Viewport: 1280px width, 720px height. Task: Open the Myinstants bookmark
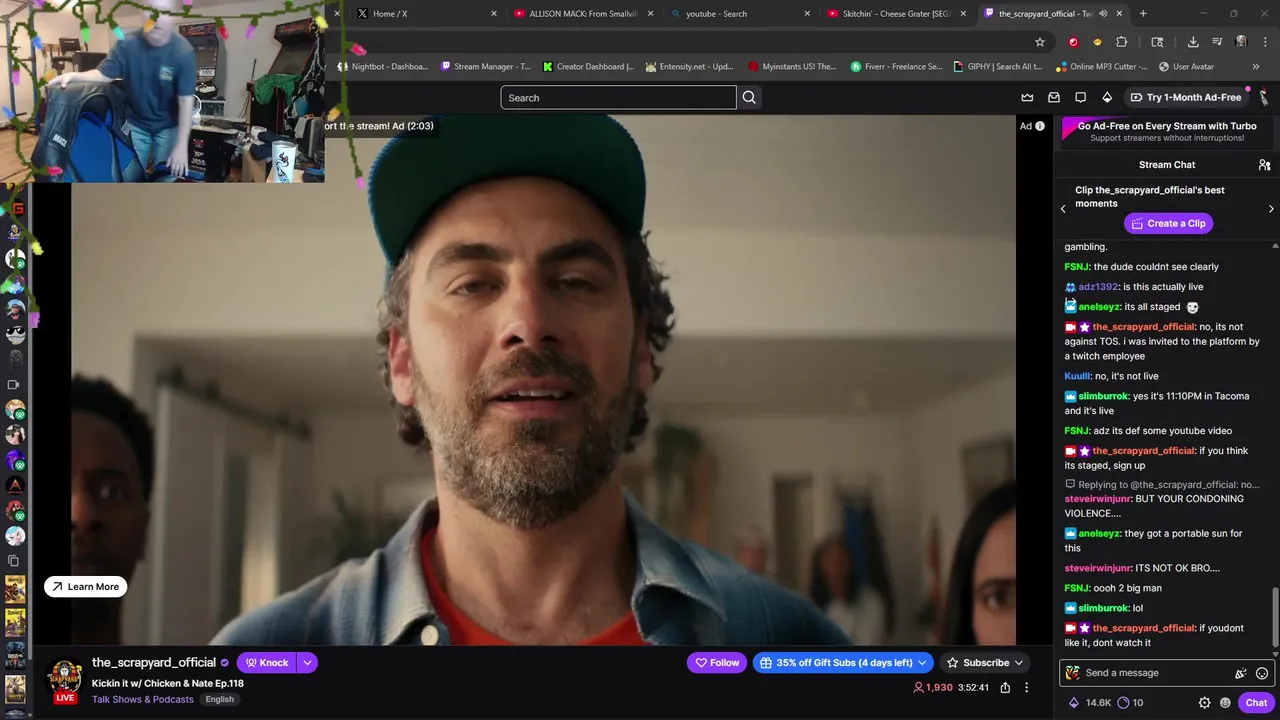tap(792, 67)
